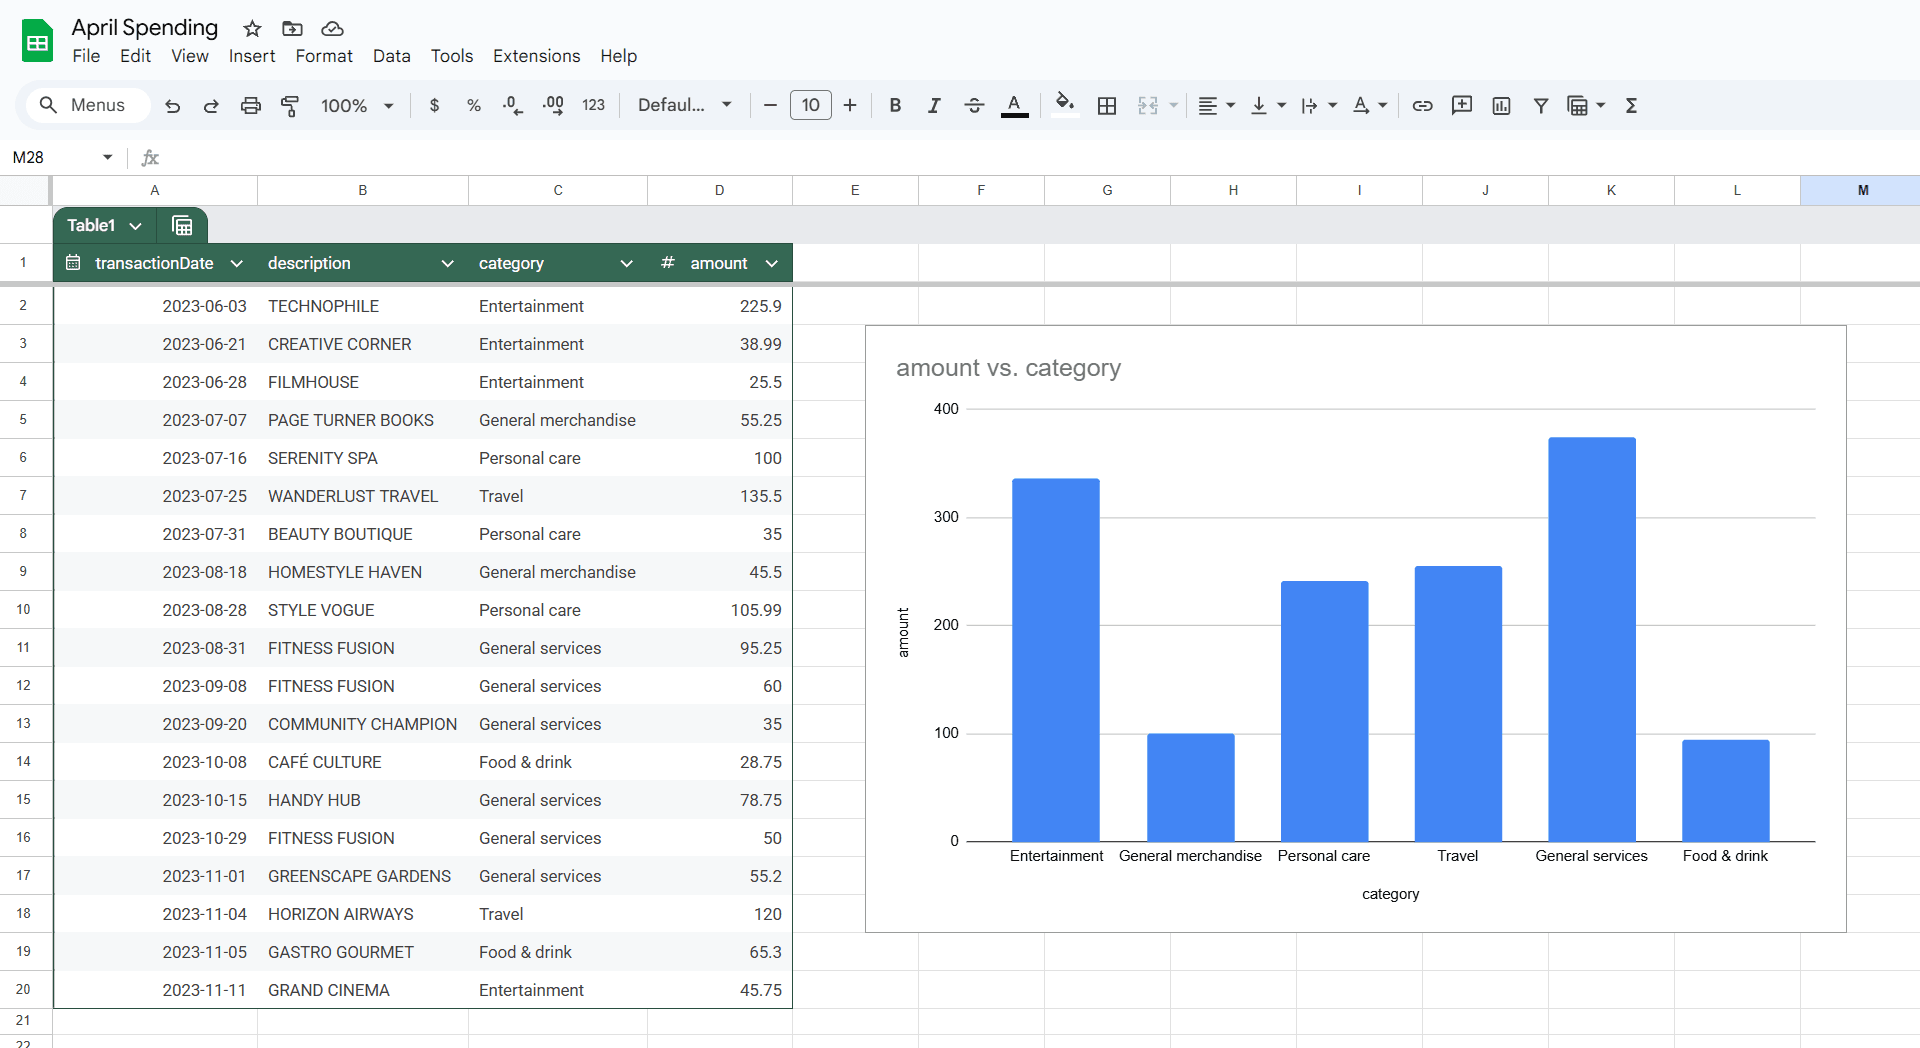Click the Menus search button

tap(87, 105)
